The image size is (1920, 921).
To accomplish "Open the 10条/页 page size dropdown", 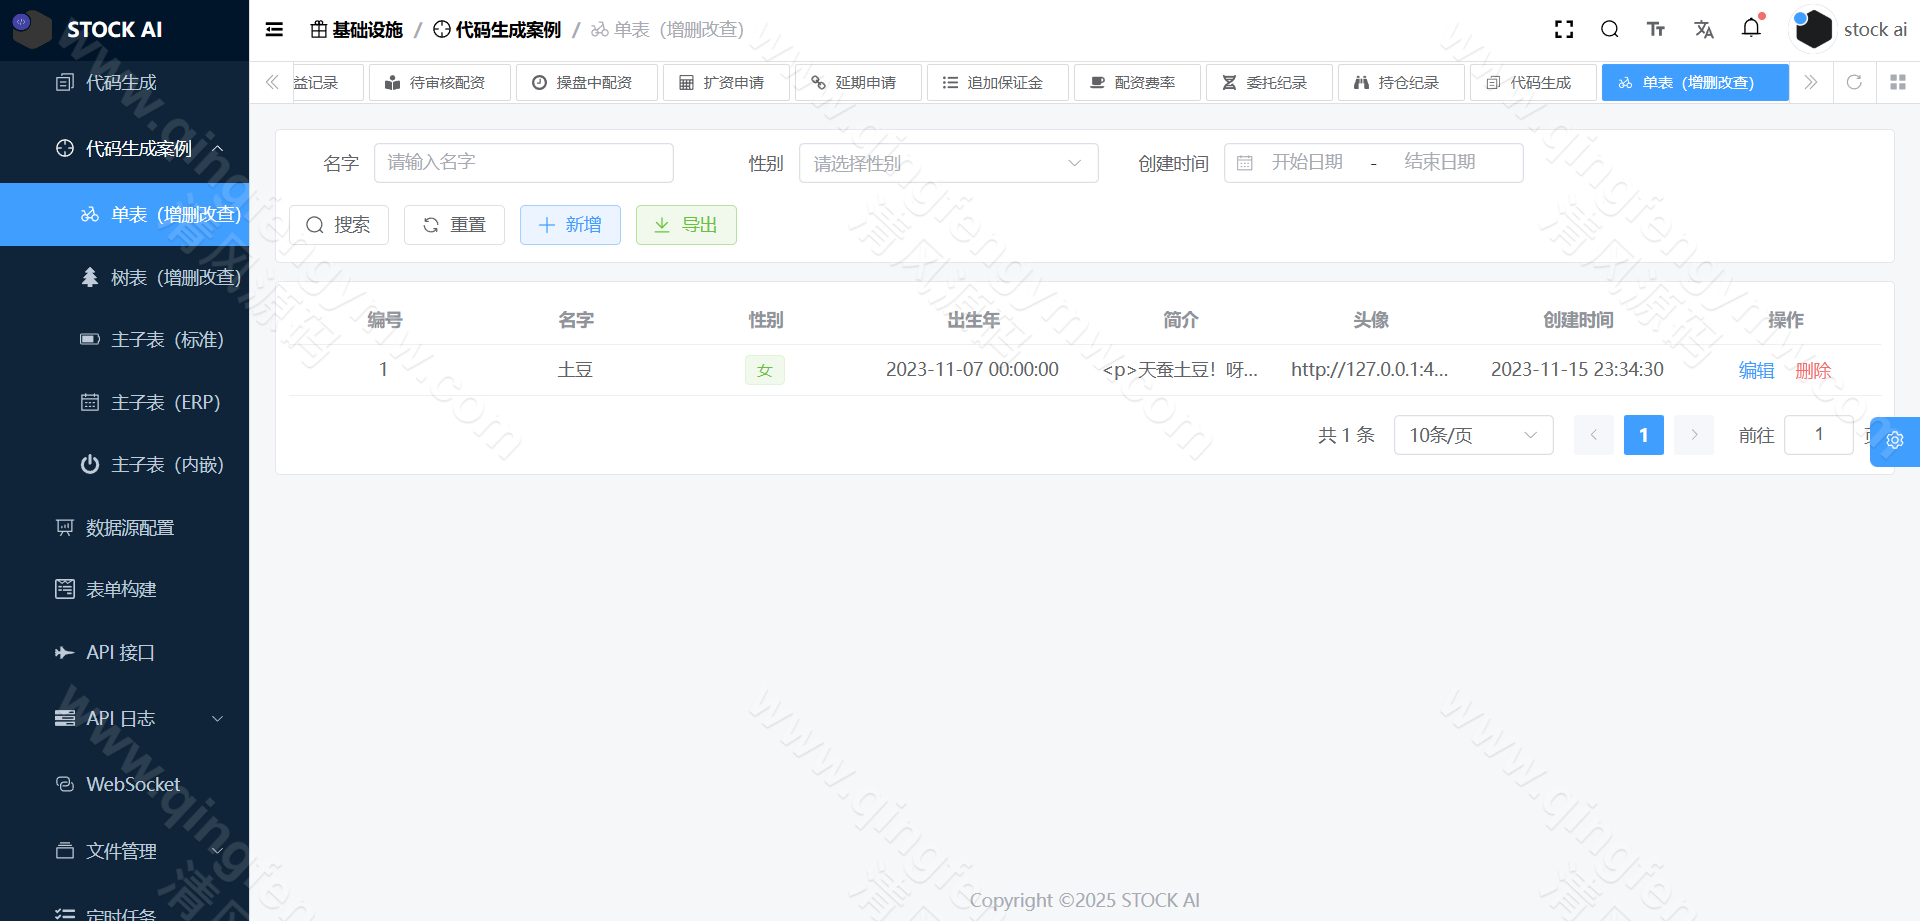I will point(1472,434).
